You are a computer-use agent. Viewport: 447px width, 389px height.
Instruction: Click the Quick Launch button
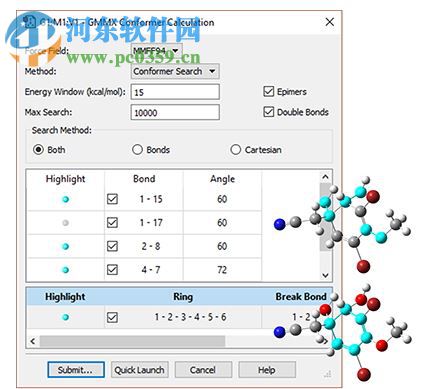[139, 370]
